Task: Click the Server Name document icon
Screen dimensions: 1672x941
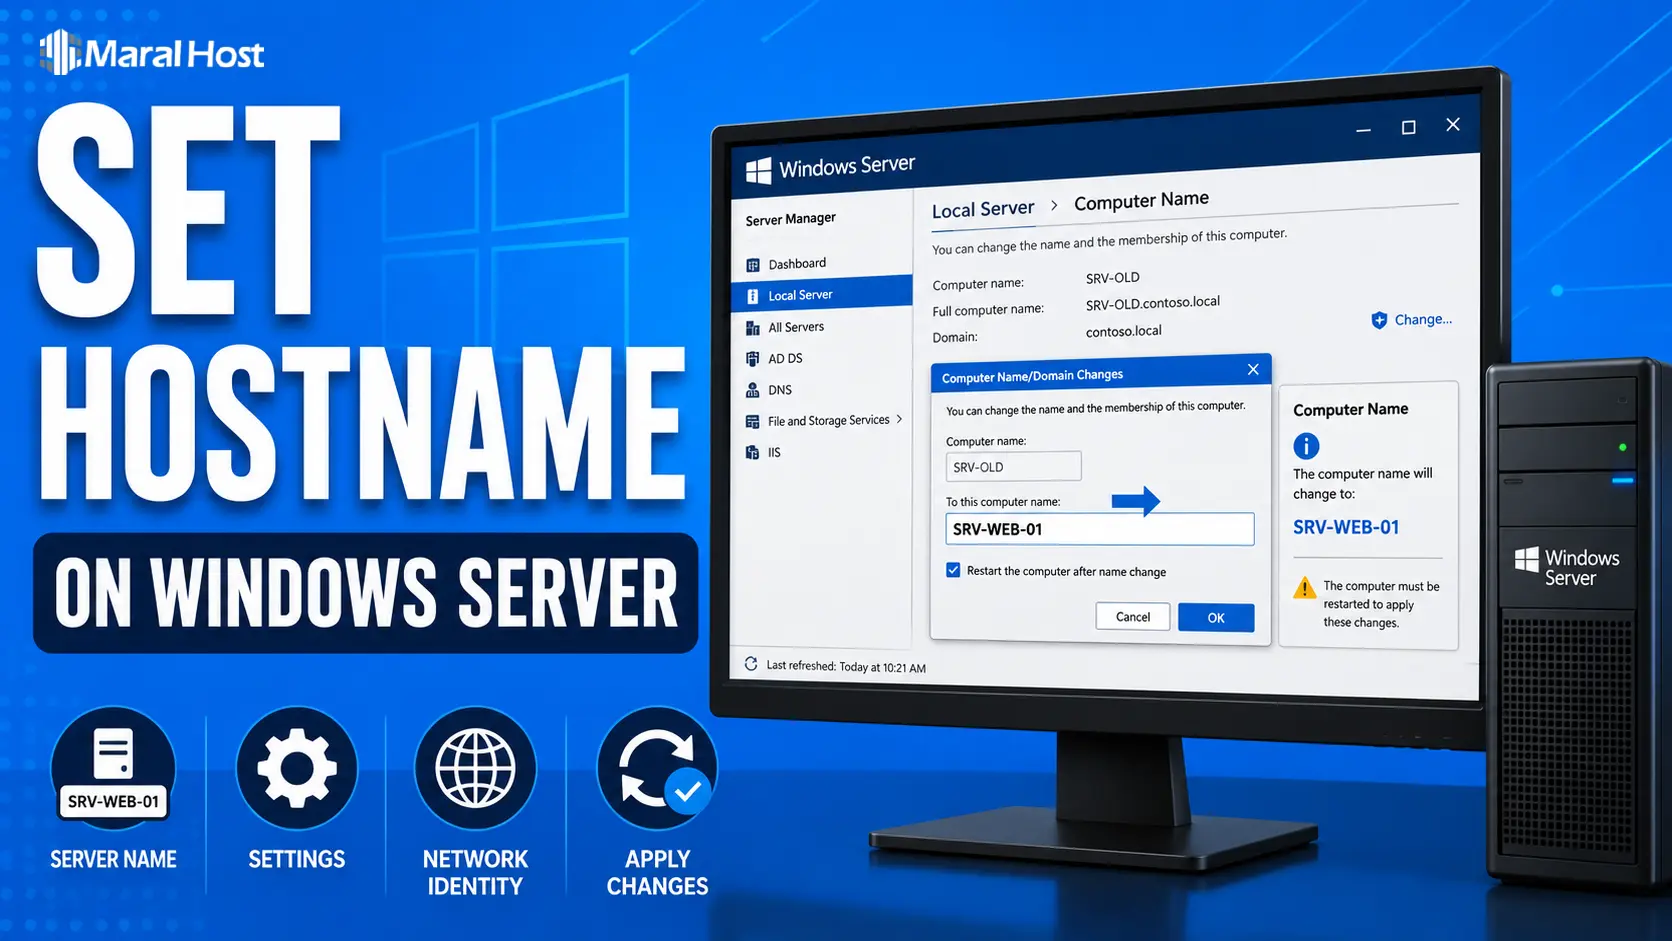Action: [113, 753]
